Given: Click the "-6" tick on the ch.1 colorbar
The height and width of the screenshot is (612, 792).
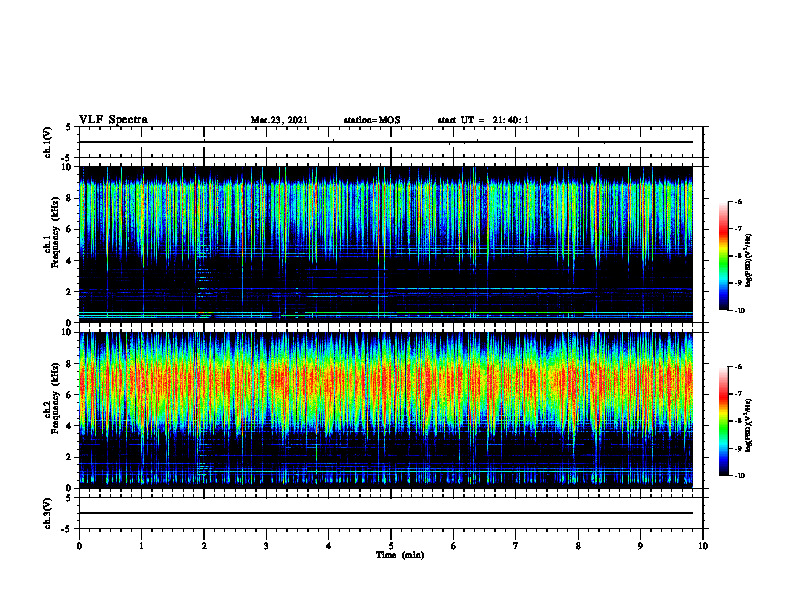Looking at the screenshot, I should 738,201.
